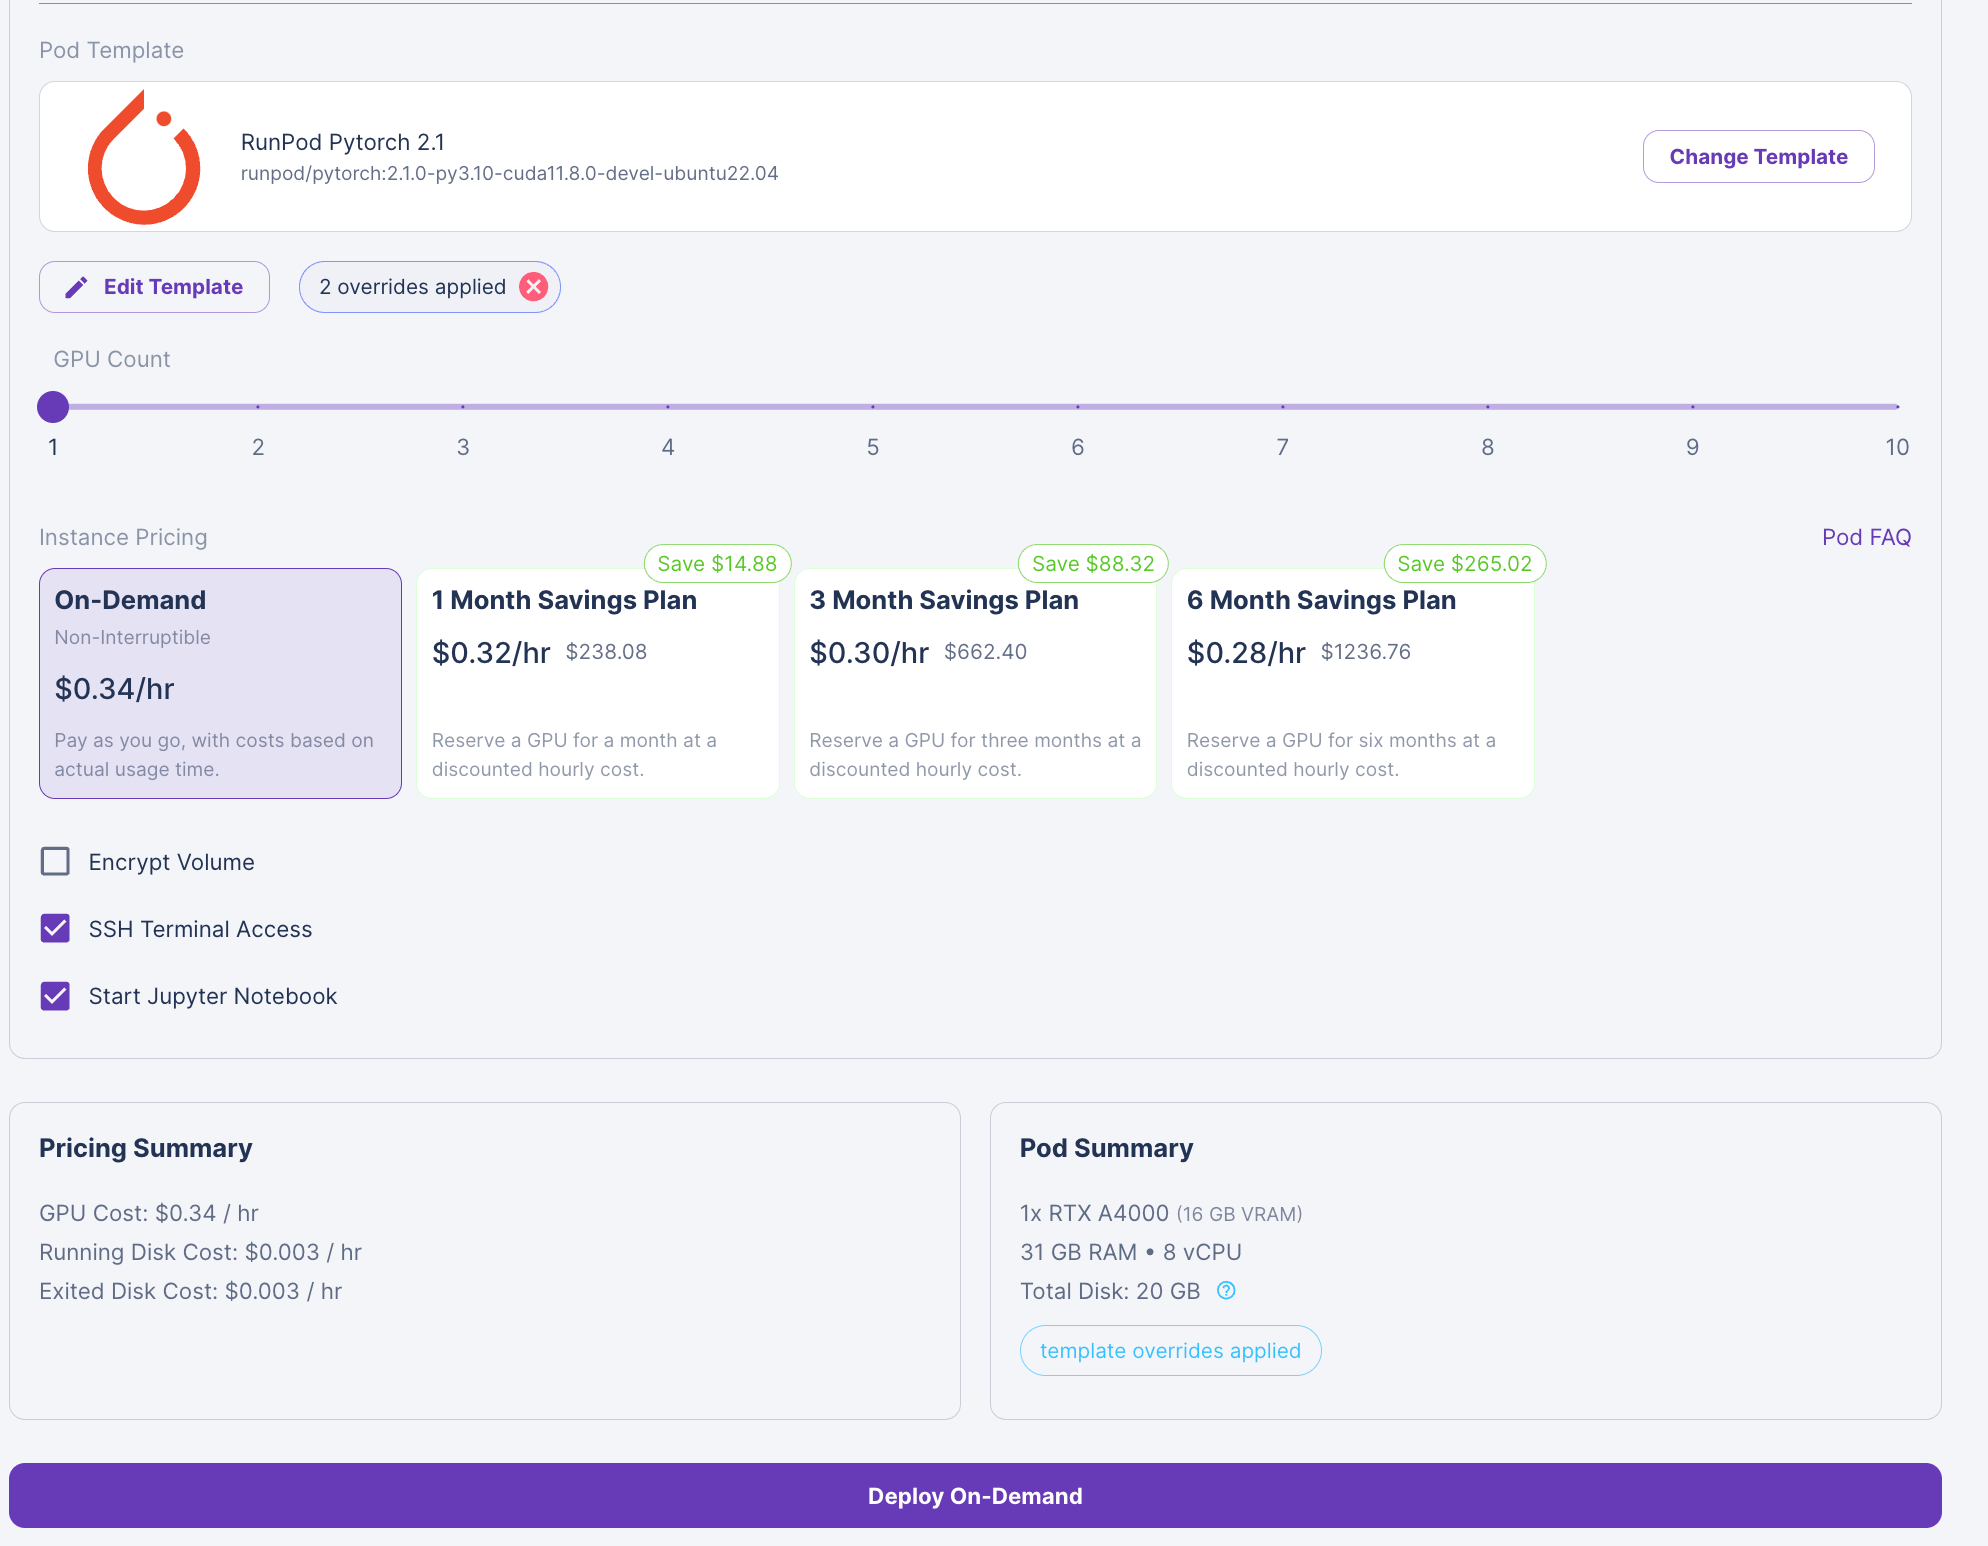Click the Change Template button
The width and height of the screenshot is (1988, 1546).
point(1757,157)
